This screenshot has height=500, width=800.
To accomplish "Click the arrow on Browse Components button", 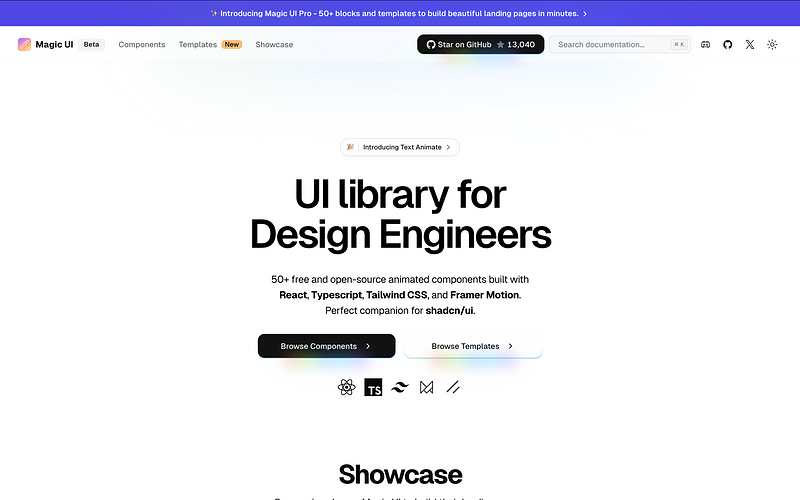I will point(368,346).
